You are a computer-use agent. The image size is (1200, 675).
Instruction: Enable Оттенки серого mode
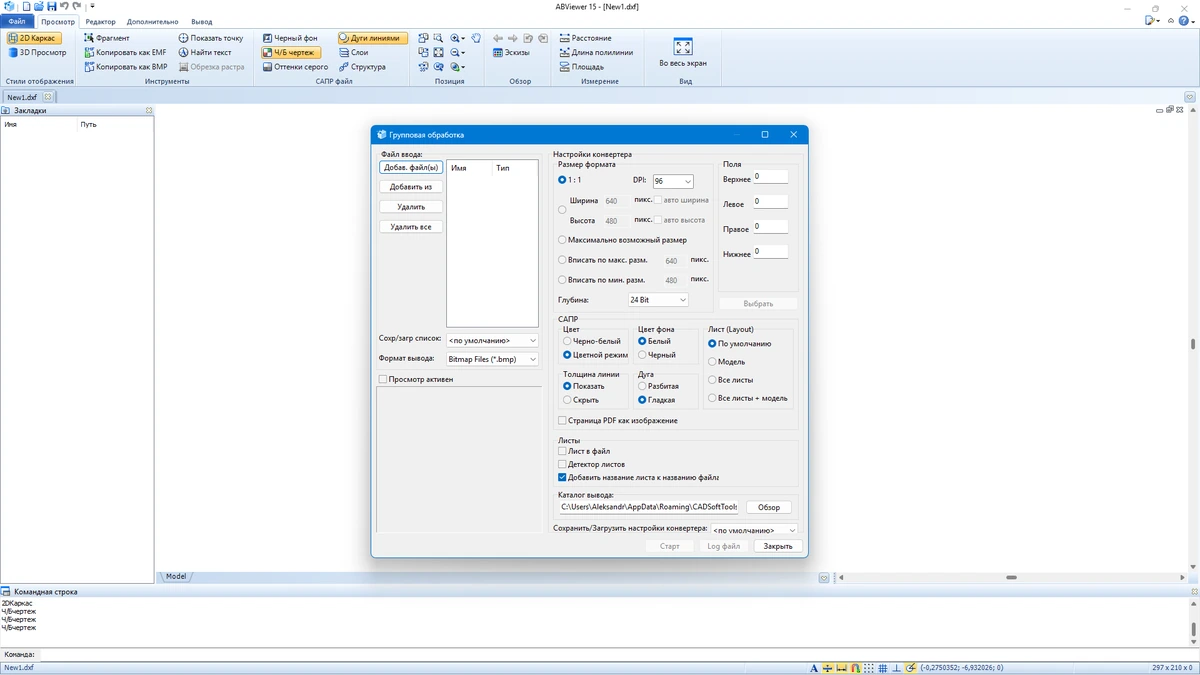295,67
